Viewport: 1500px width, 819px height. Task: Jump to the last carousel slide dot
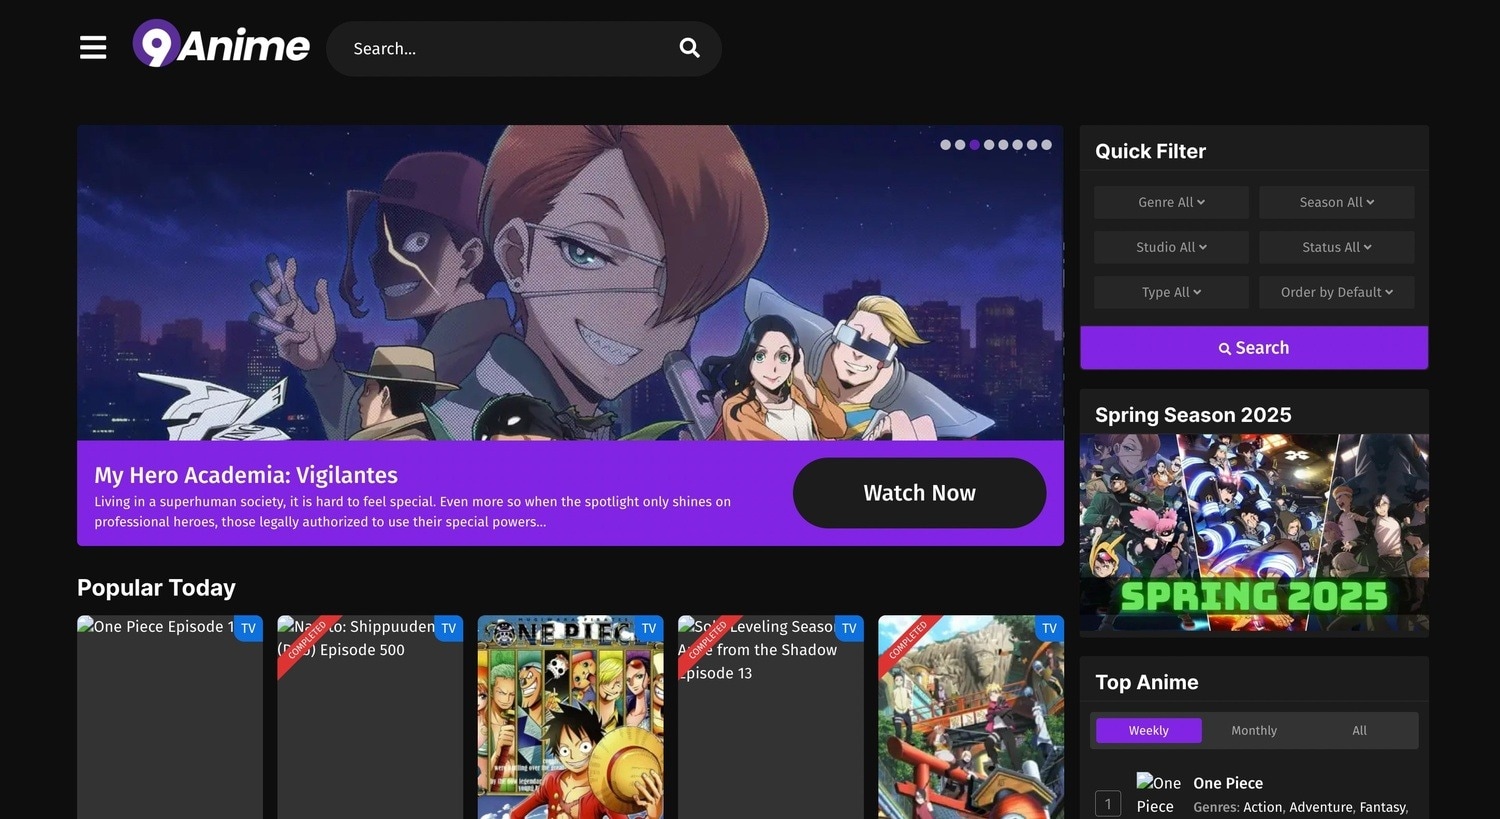click(1046, 145)
